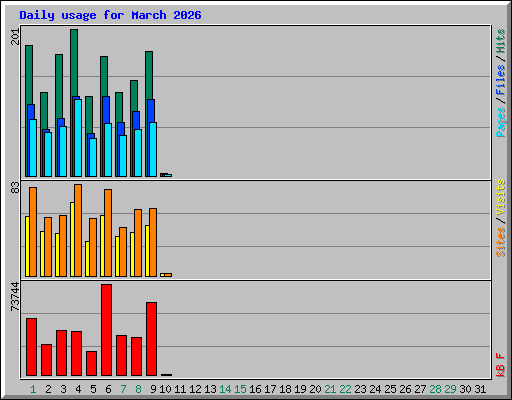Click the day 9 cyan pages bar

(153, 149)
